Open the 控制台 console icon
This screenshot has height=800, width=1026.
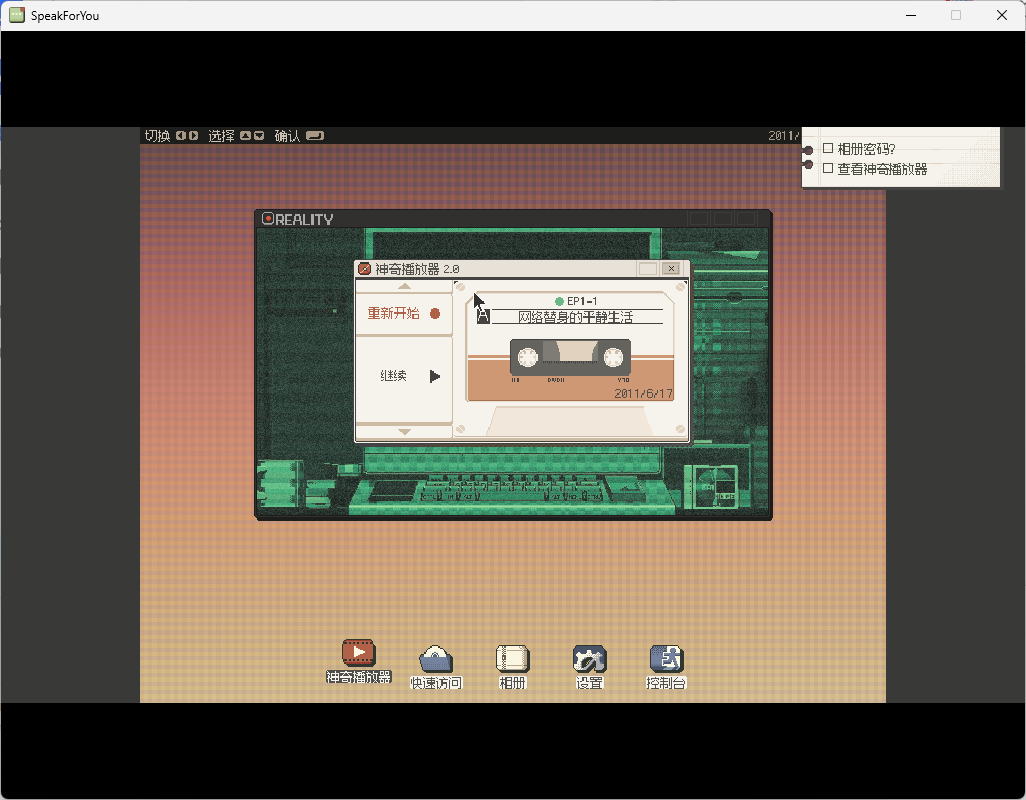[666, 659]
